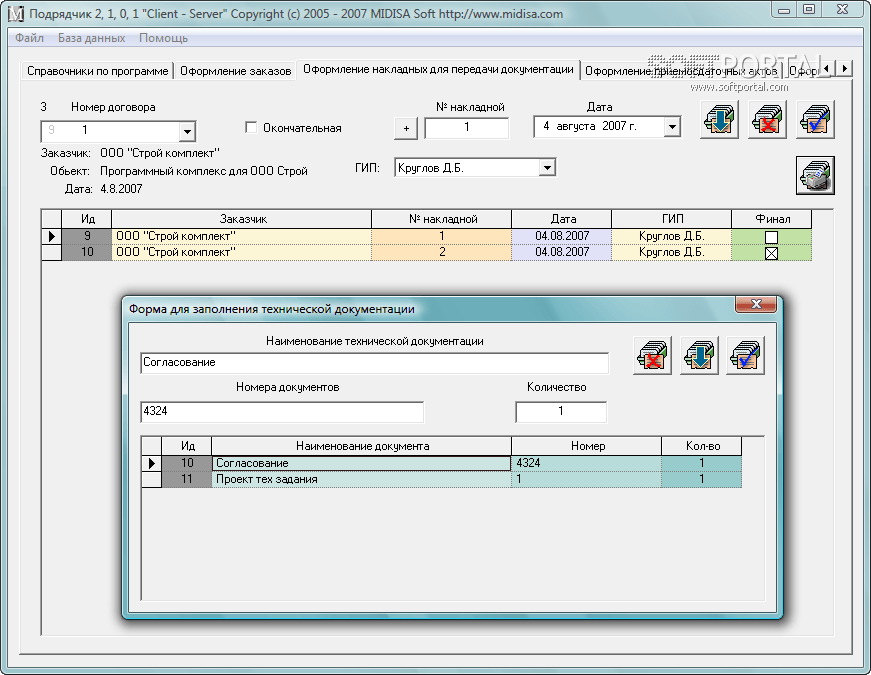The width and height of the screenshot is (871, 675).
Task: Switch to Оформление заказов tab
Action: pyautogui.click(x=236, y=71)
